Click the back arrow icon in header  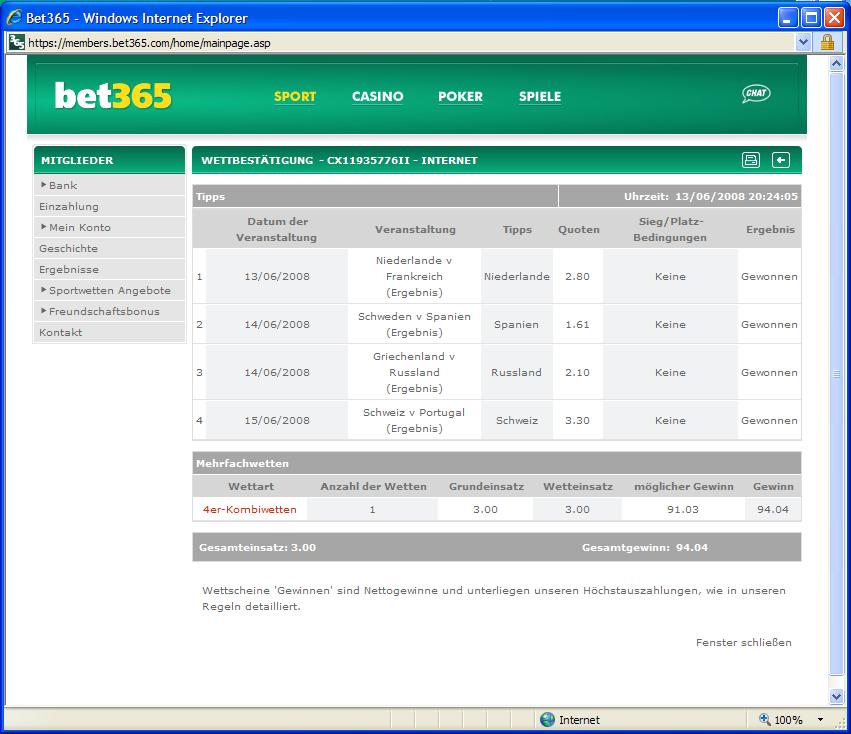pos(781,160)
